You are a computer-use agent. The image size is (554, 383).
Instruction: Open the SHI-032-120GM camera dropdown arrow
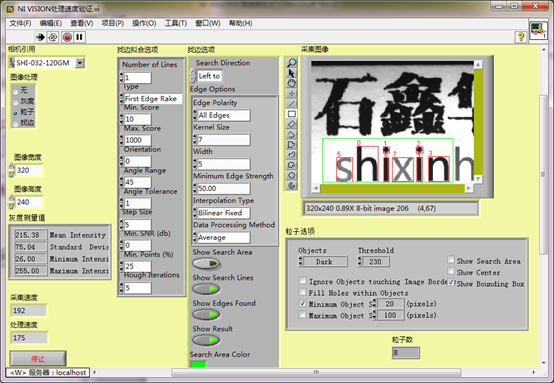point(80,63)
